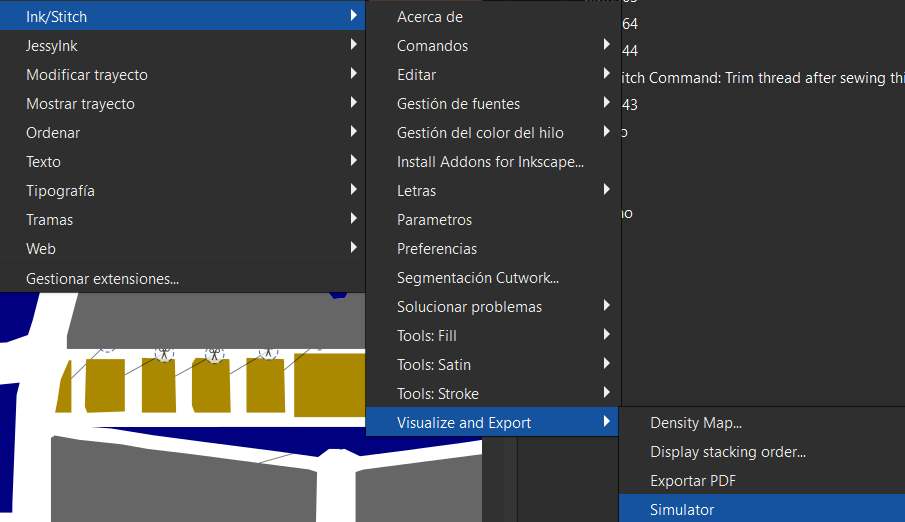905x522 pixels.
Task: Open Gestión de fuentes submenu
Action: coord(492,103)
